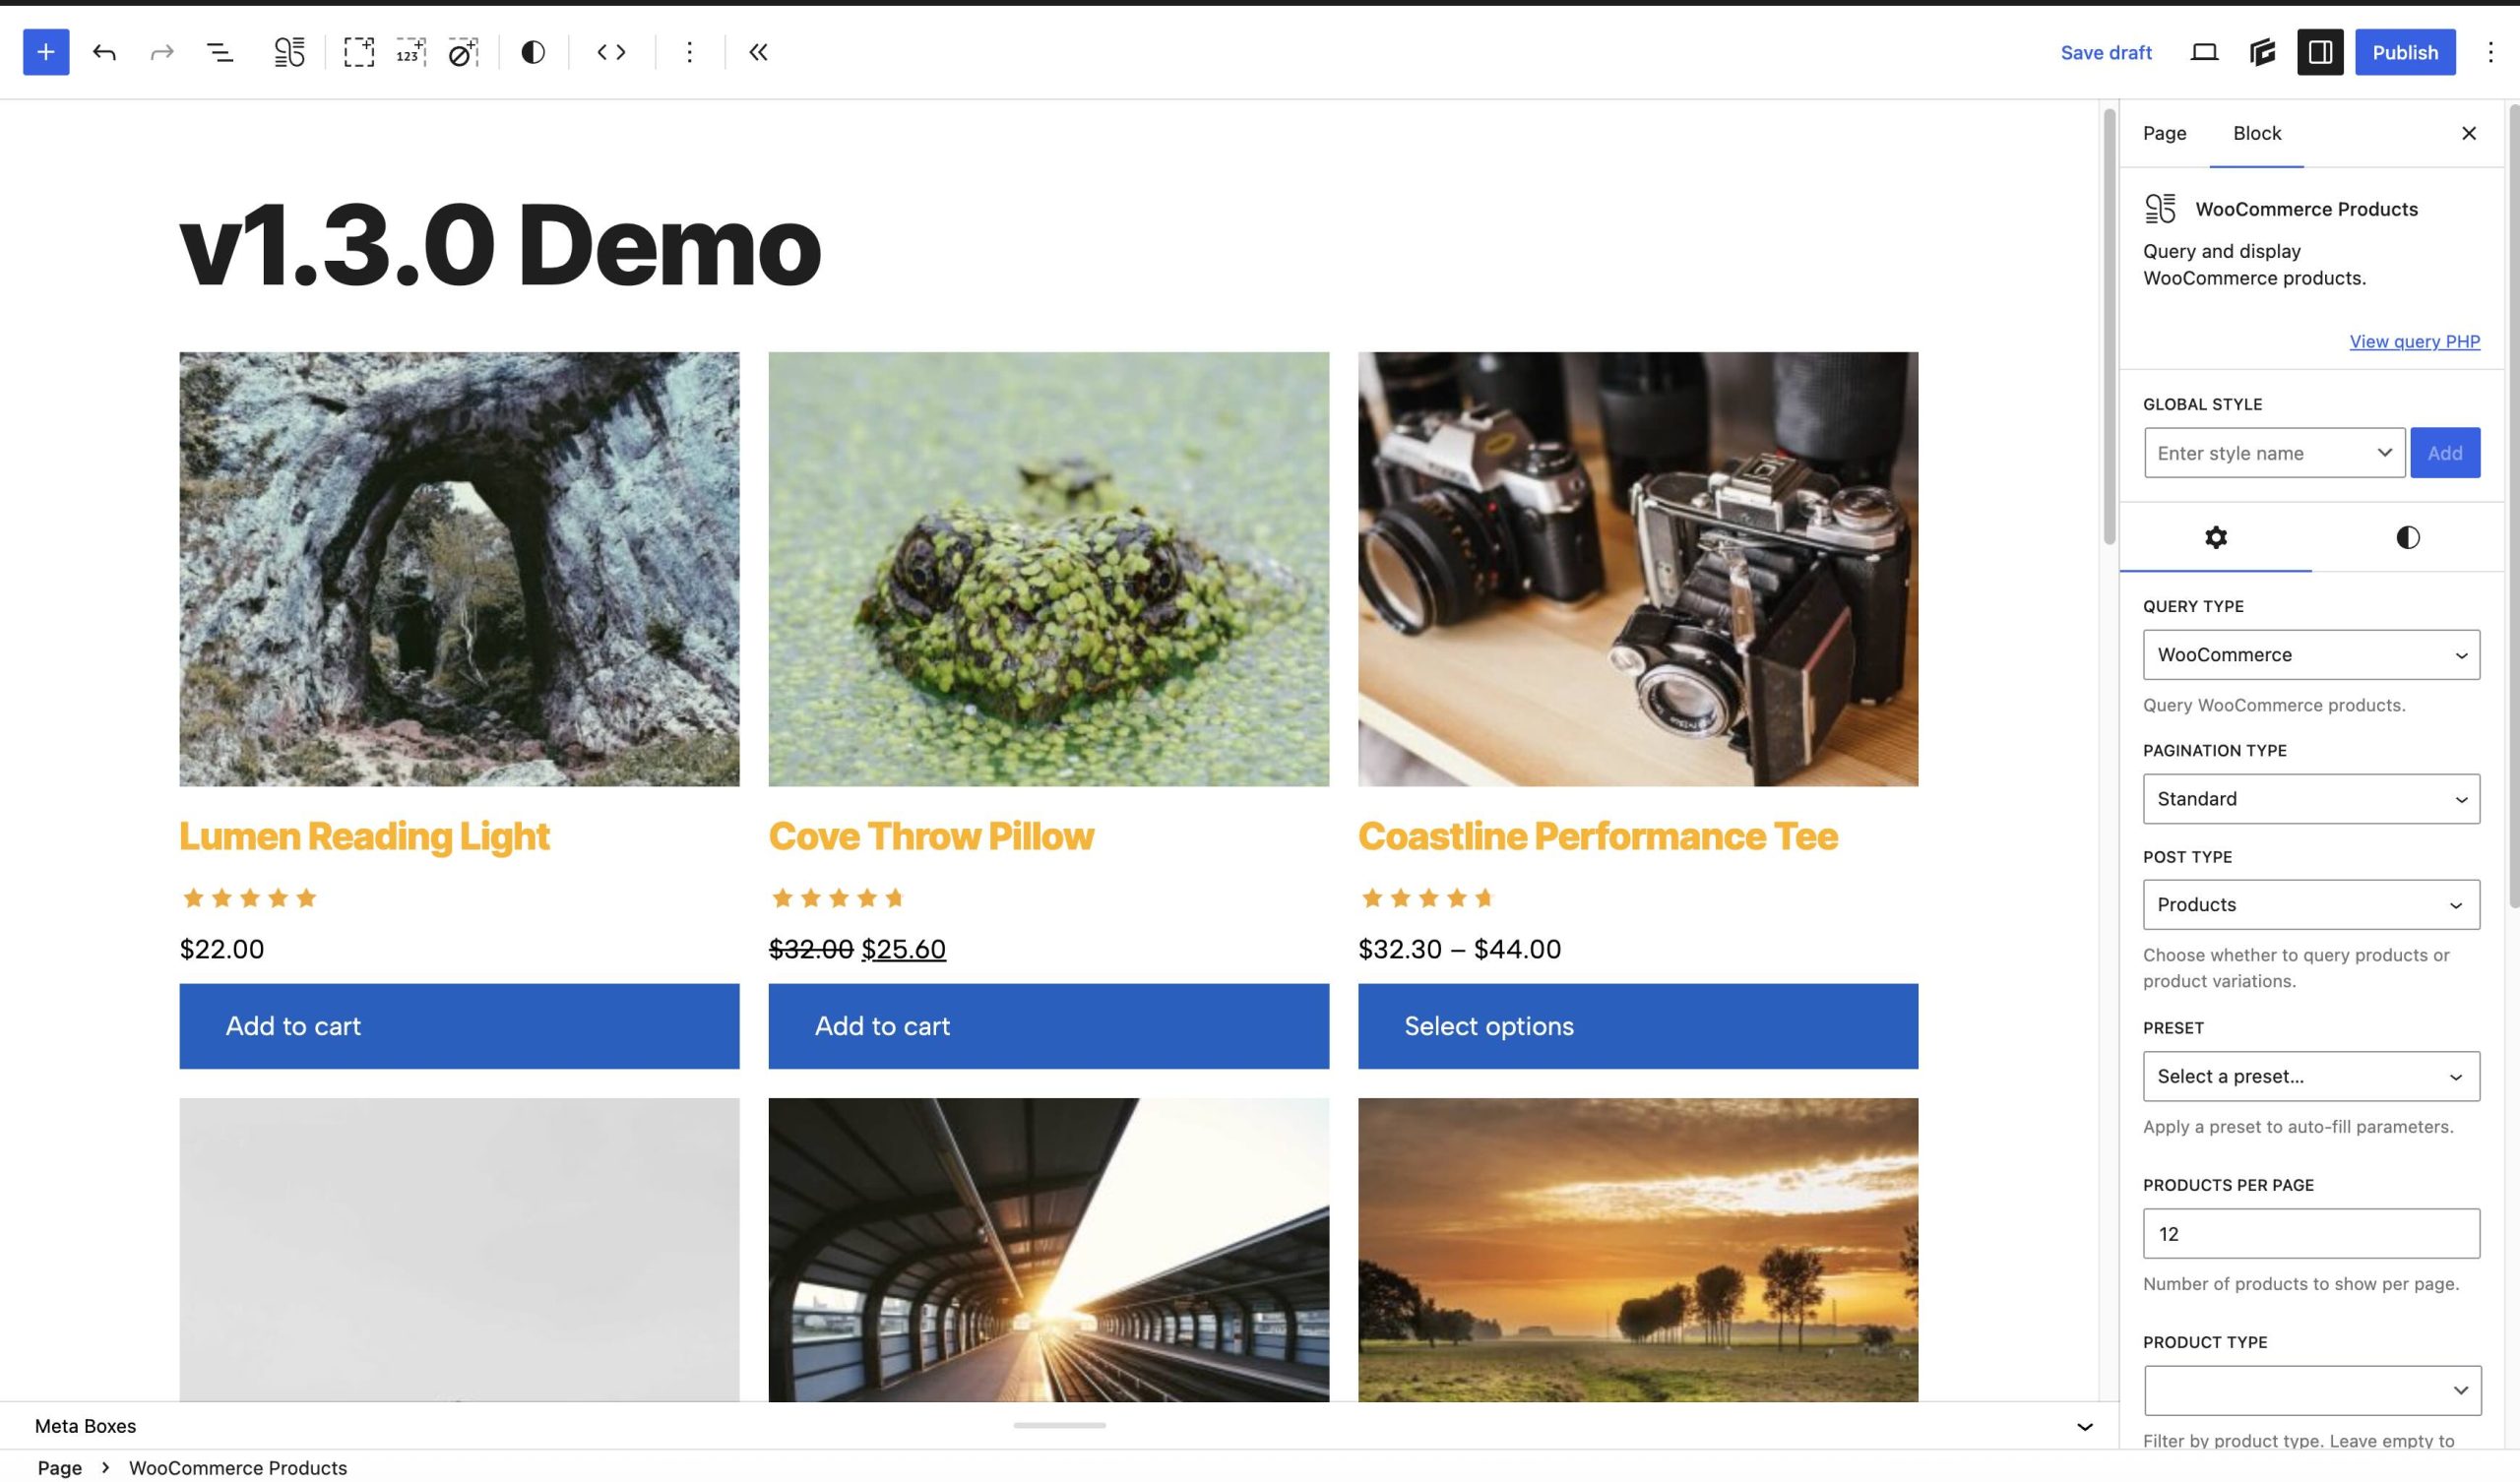Viewport: 2520px width, 1482px height.
Task: Click the redo arrow icon
Action: coord(162,52)
